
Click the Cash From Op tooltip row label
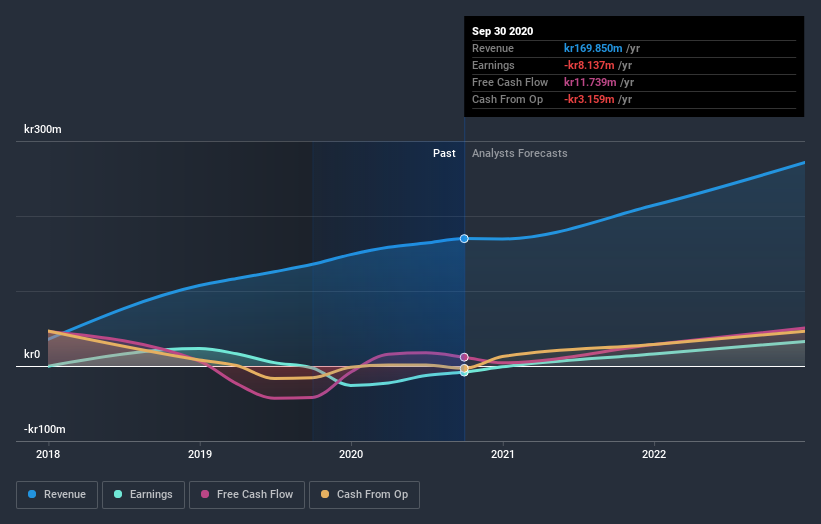point(507,99)
